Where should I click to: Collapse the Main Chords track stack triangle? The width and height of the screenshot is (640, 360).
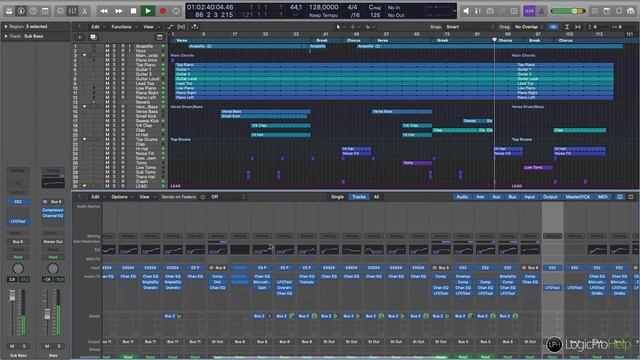coord(85,55)
